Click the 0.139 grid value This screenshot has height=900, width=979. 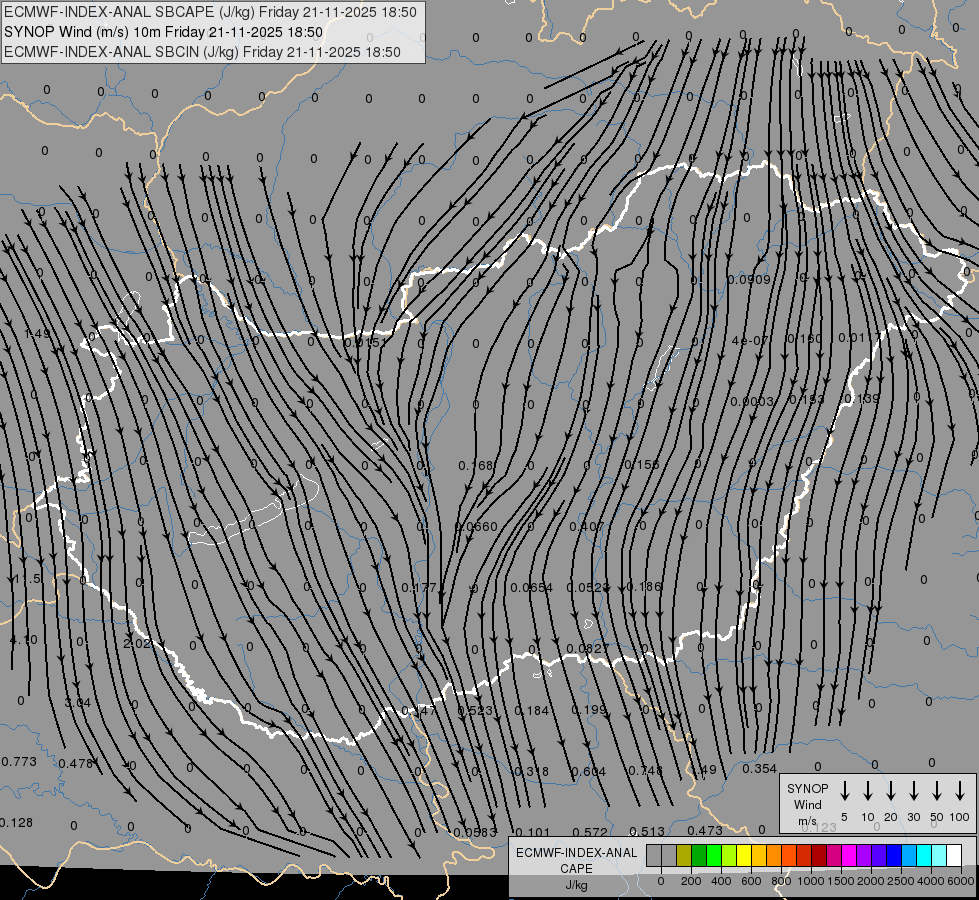(862, 398)
